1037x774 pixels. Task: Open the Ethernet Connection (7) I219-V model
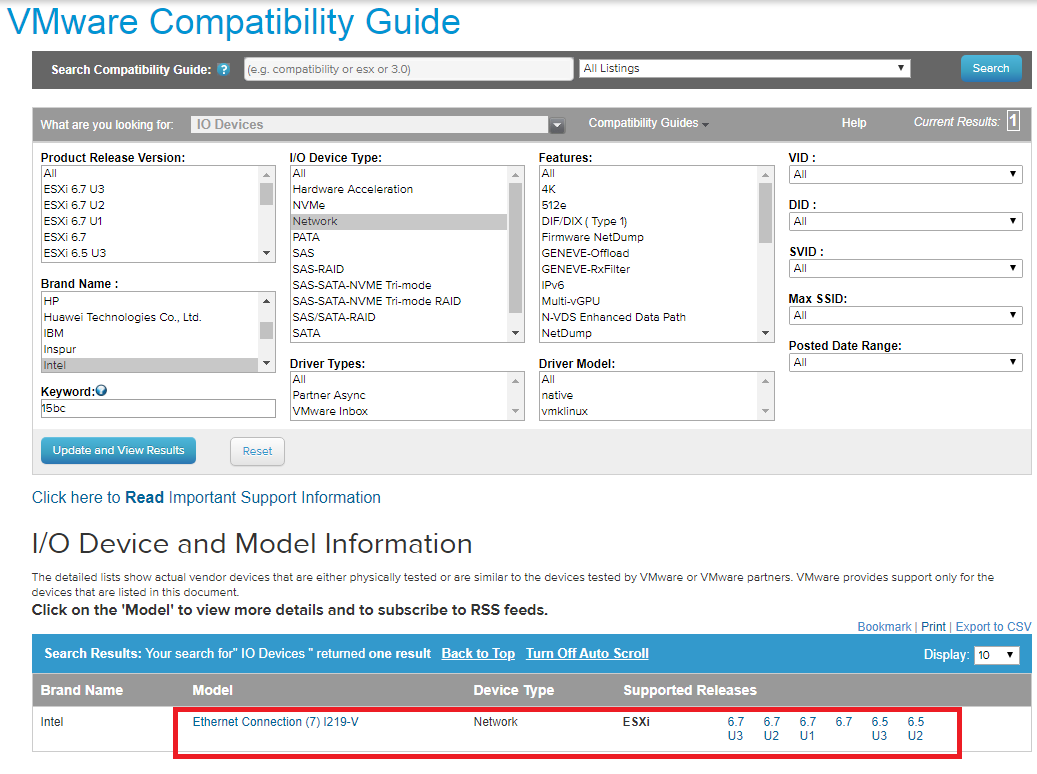276,722
